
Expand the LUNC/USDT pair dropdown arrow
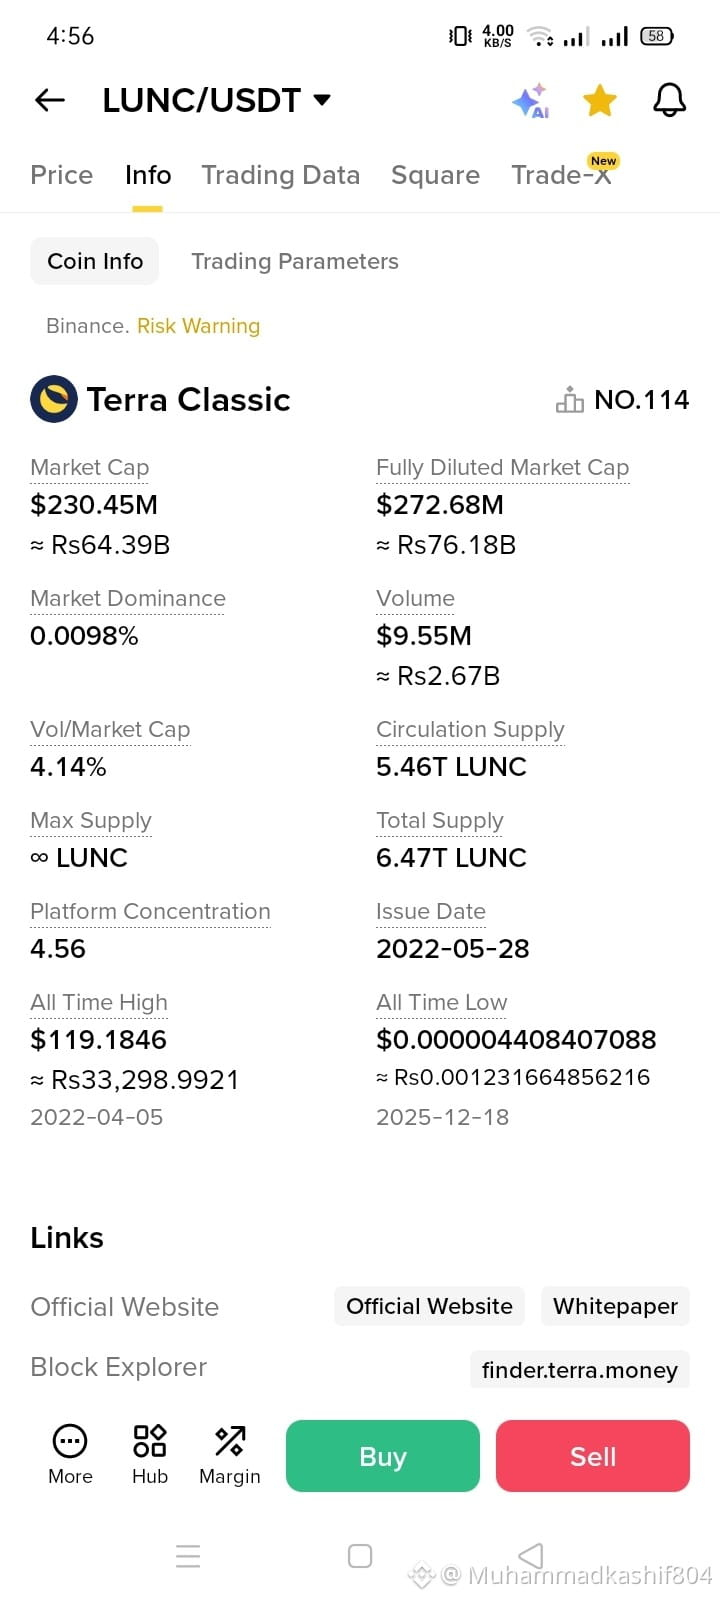[322, 100]
